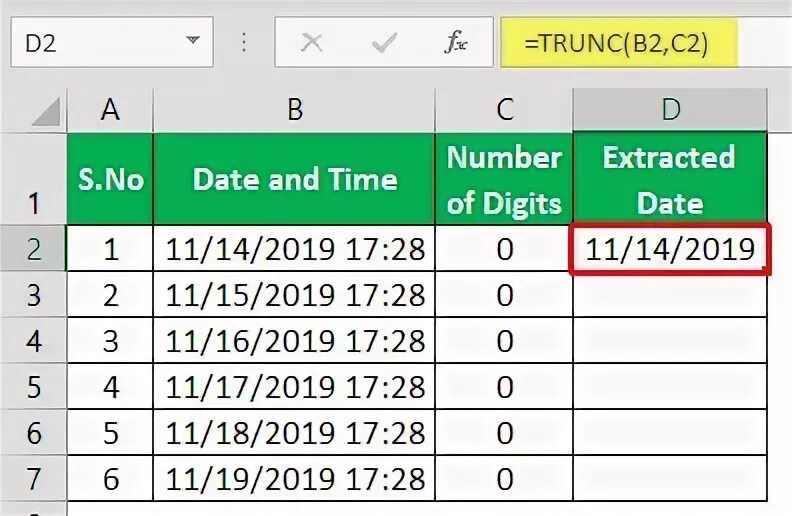Select column A header

(110, 109)
